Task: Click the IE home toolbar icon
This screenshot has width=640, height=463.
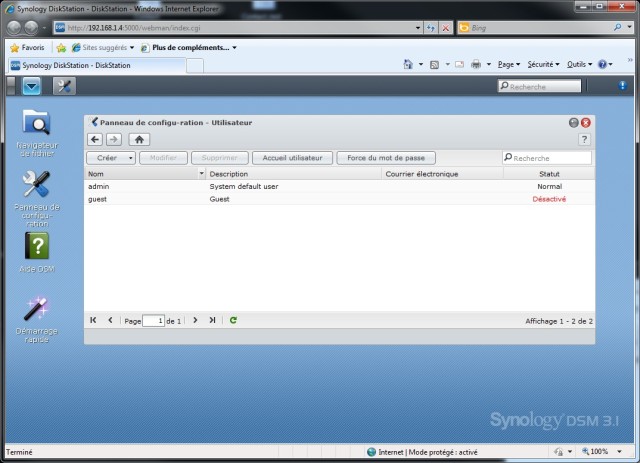Action: pos(408,64)
